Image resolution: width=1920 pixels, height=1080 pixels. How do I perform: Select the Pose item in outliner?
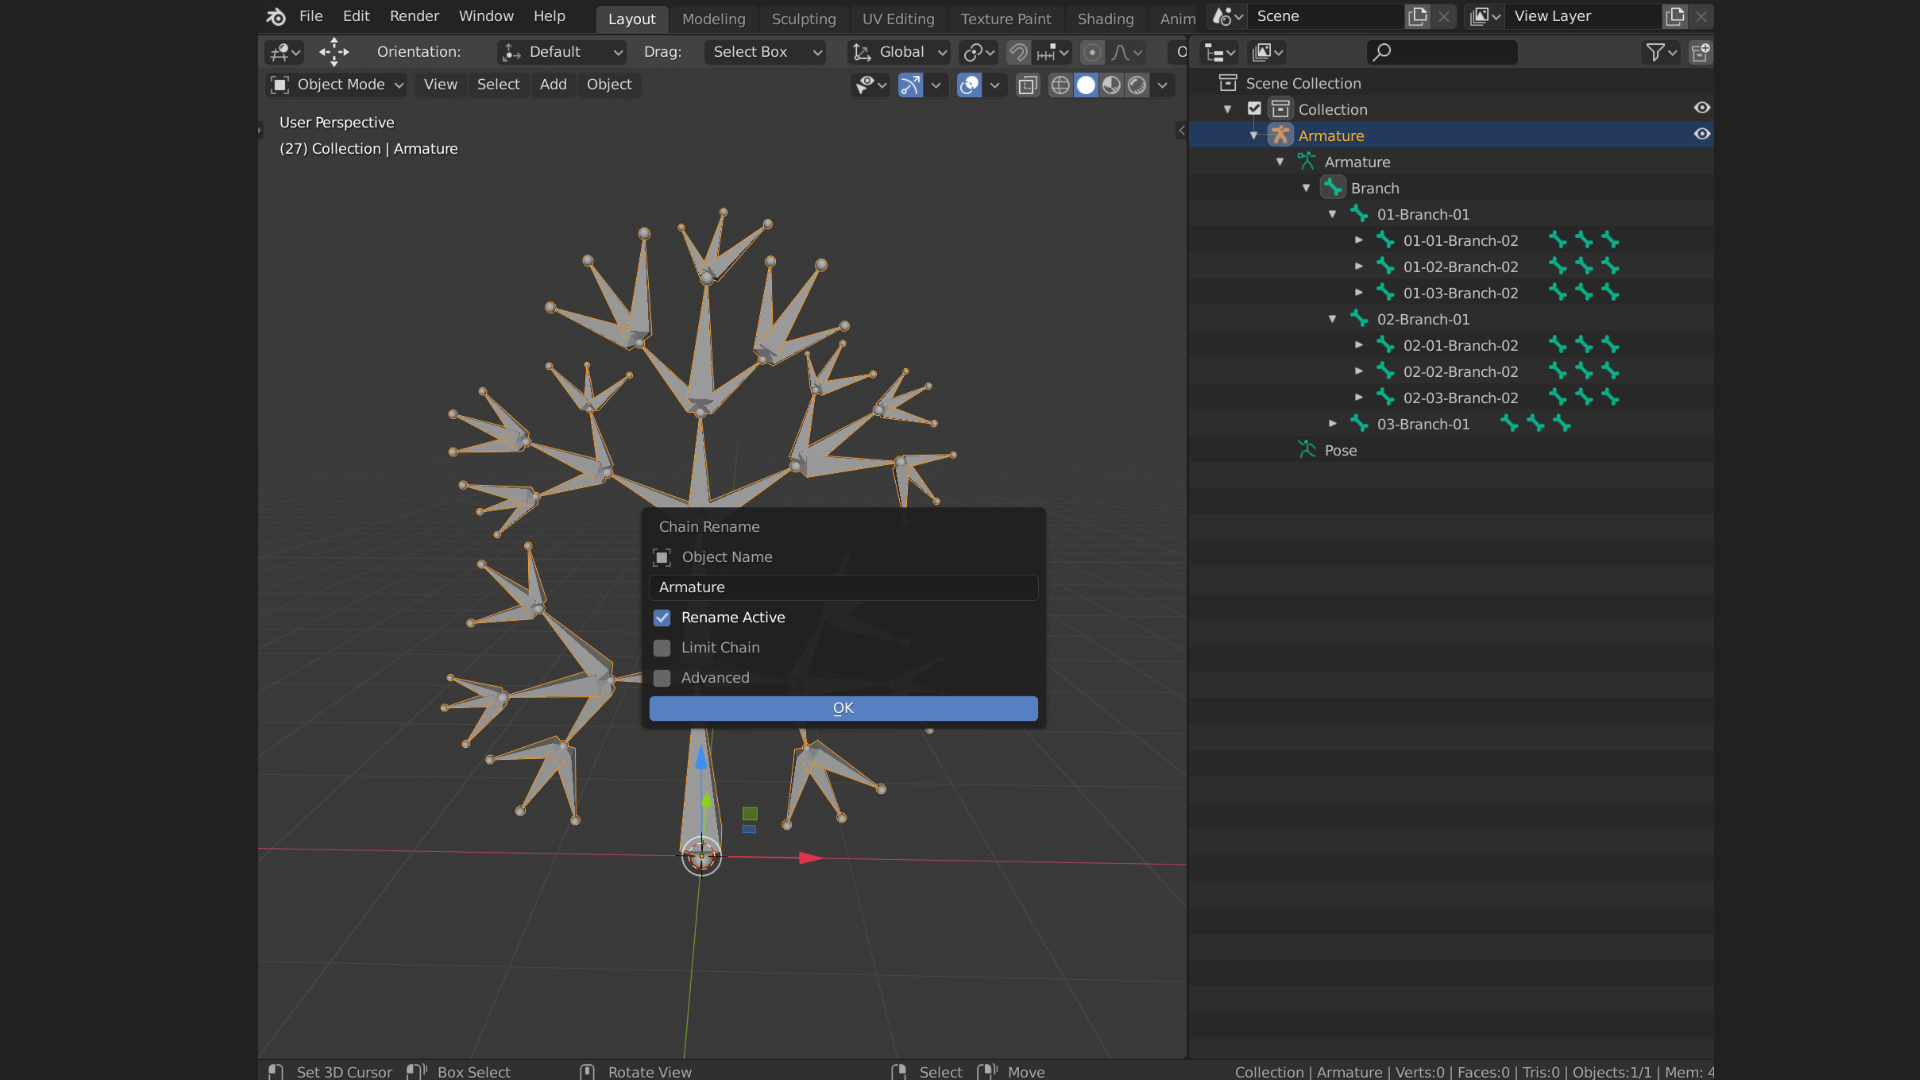[x=1340, y=451]
